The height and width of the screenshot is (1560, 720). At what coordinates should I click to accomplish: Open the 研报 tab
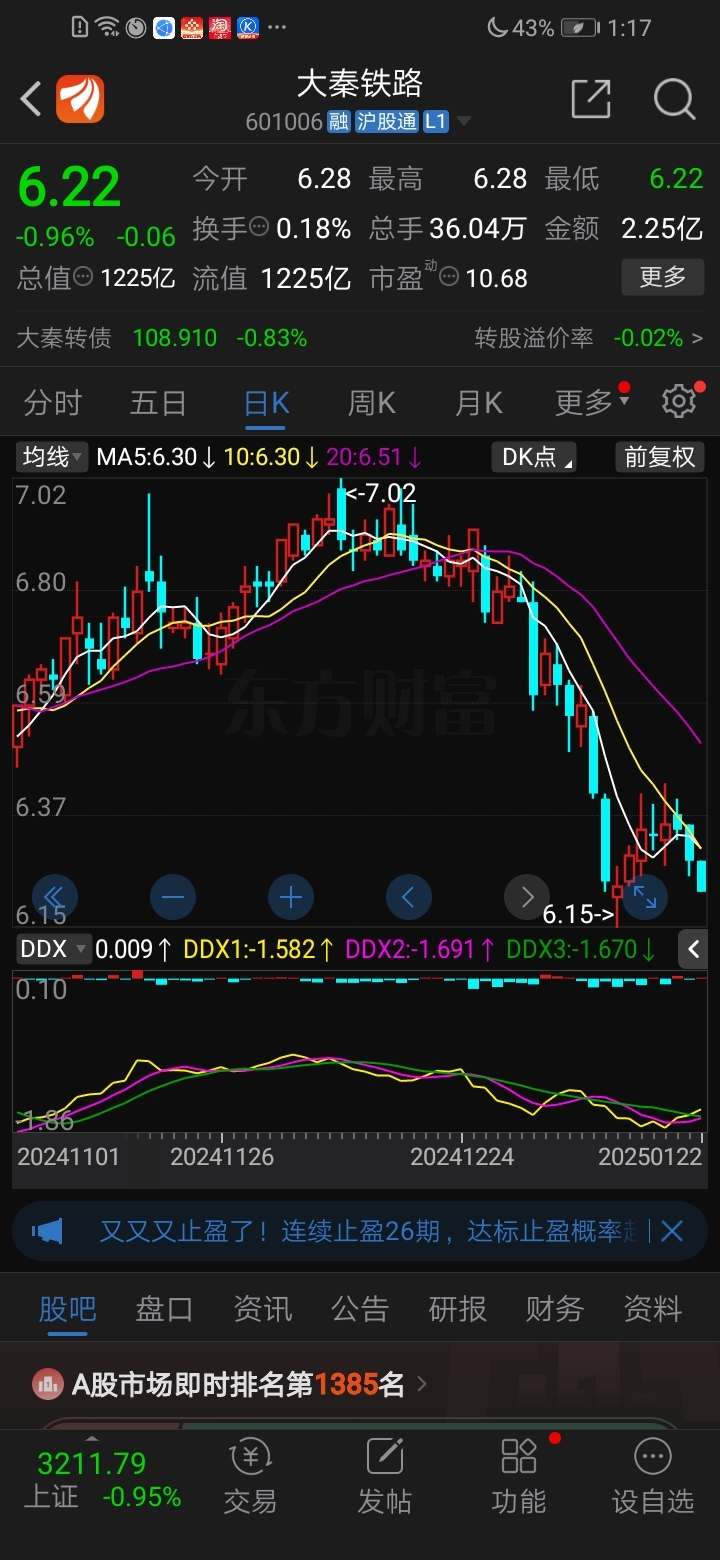tap(457, 1308)
